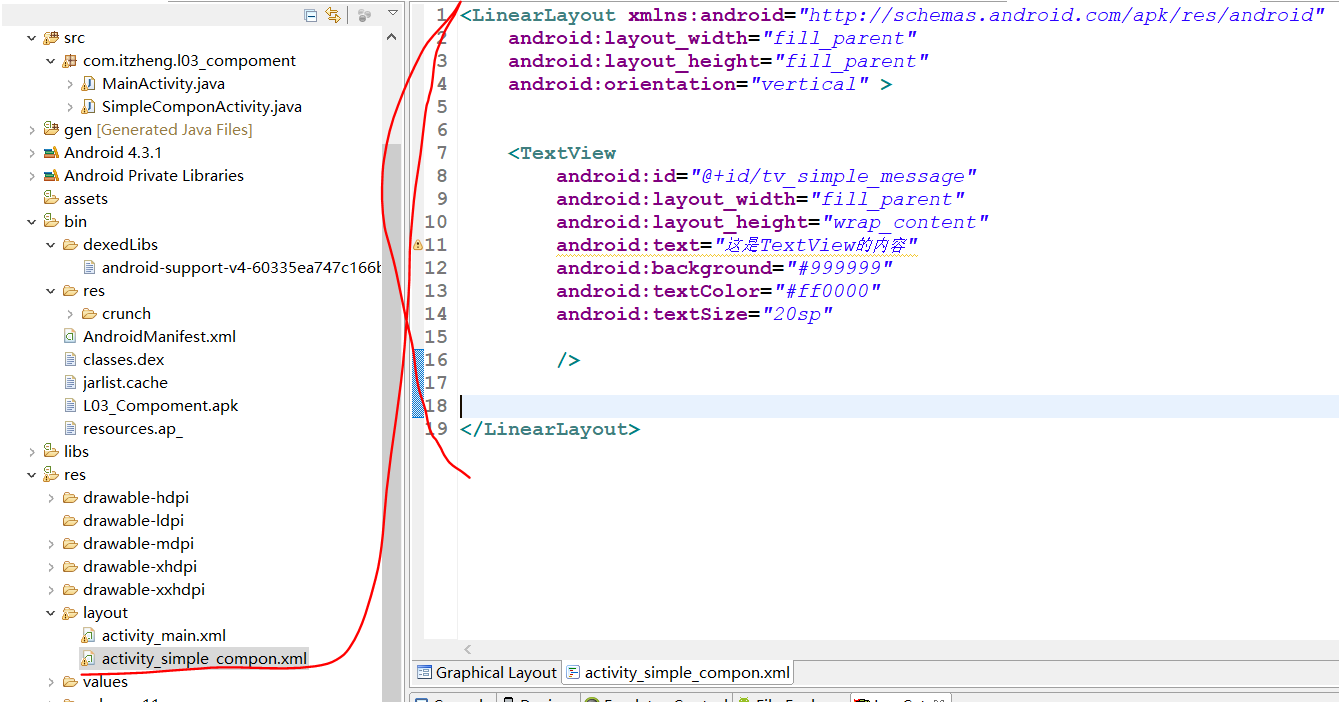Click the closing </LinearLayout> tag

tap(550, 429)
